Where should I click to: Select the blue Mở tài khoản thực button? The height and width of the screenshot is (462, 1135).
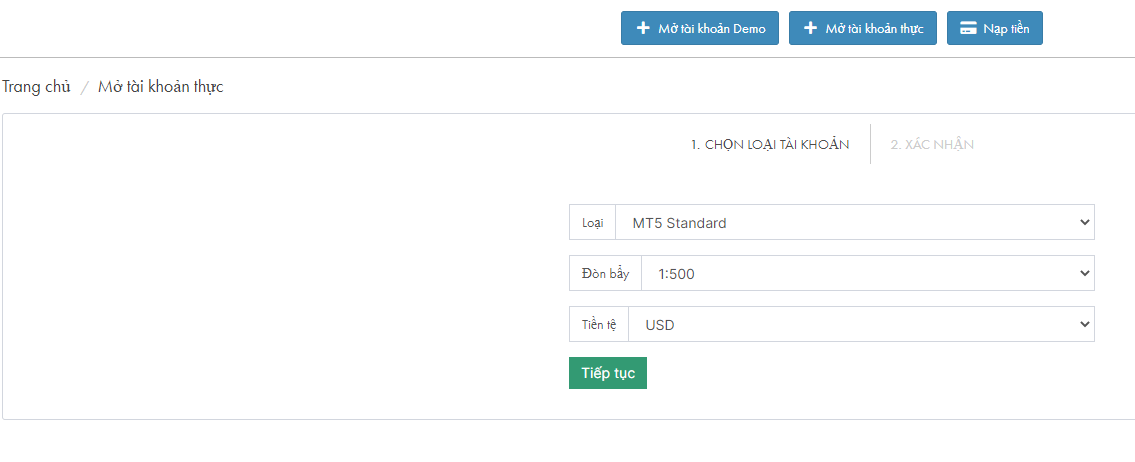tap(863, 28)
